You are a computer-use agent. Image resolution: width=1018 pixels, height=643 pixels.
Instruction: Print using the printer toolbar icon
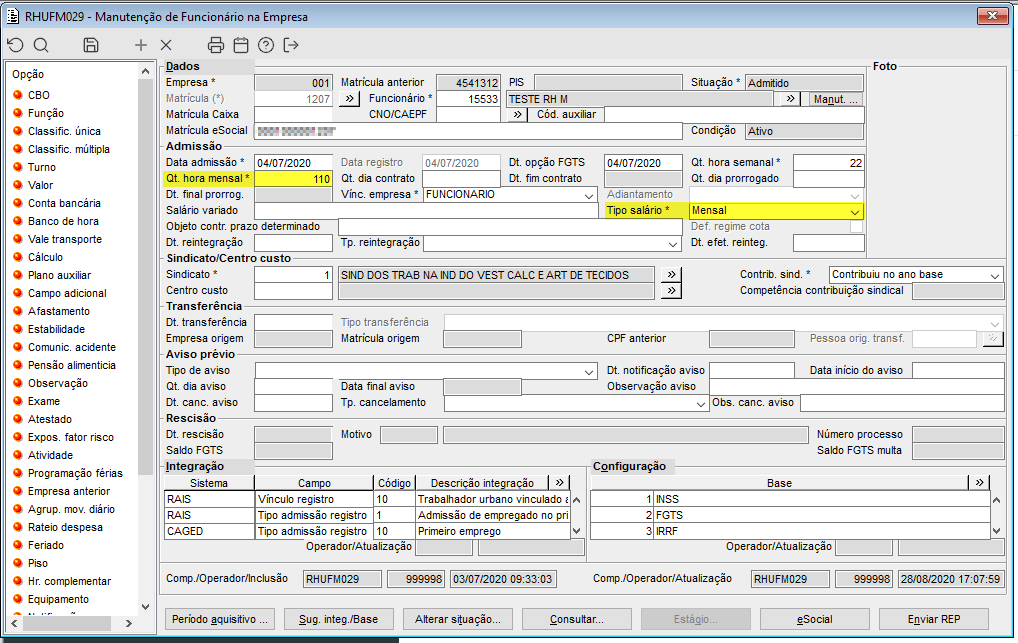point(216,45)
